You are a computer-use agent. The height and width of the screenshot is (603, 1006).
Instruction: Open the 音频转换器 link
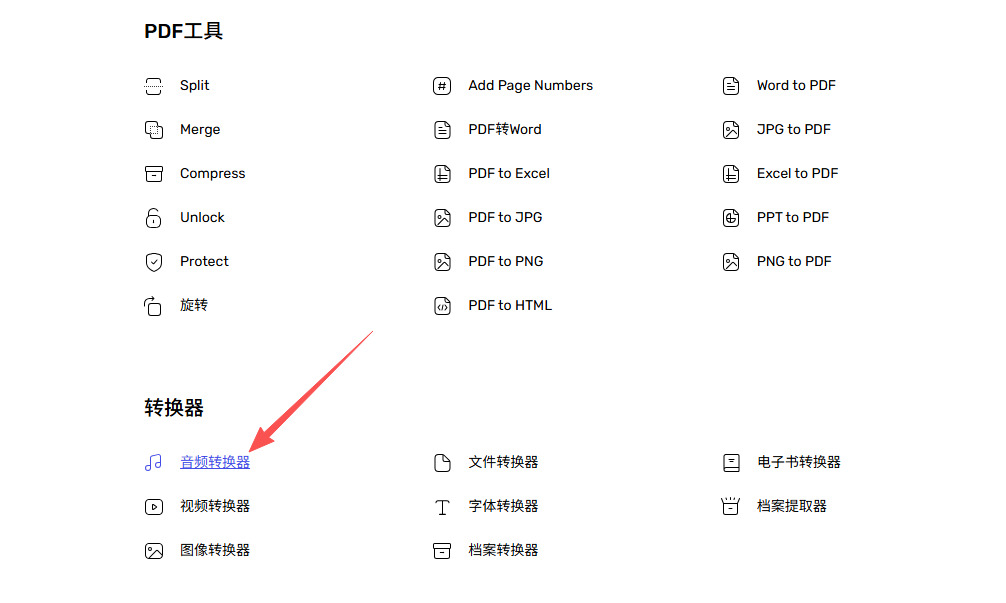click(x=215, y=463)
